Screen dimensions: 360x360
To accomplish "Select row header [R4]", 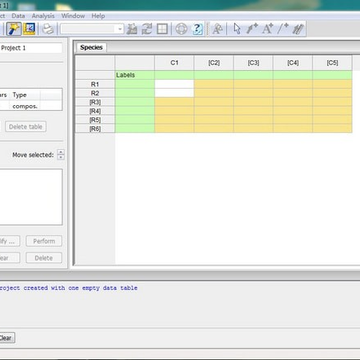I will click(95, 111).
